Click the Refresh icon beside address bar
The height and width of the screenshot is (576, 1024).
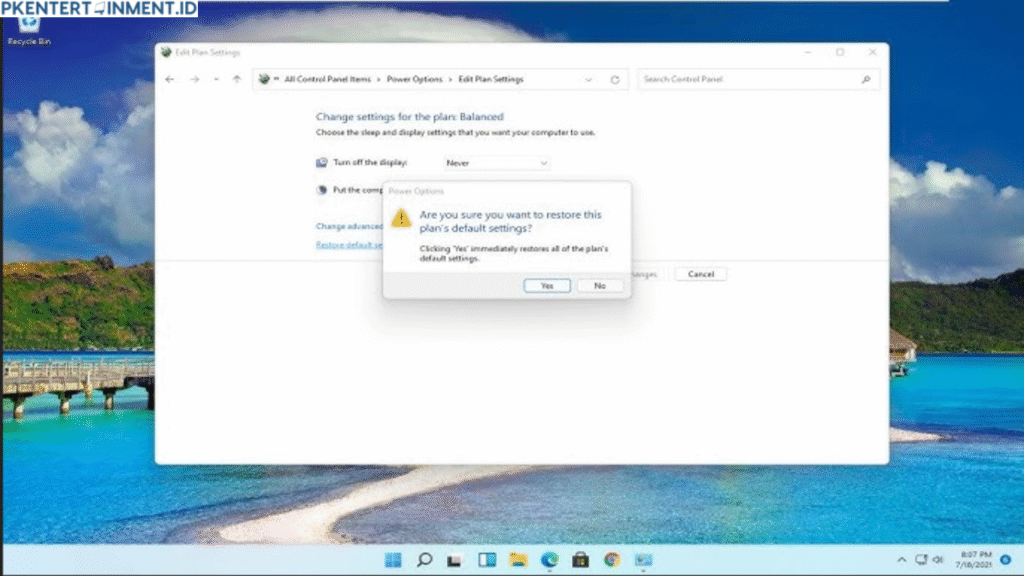[615, 79]
